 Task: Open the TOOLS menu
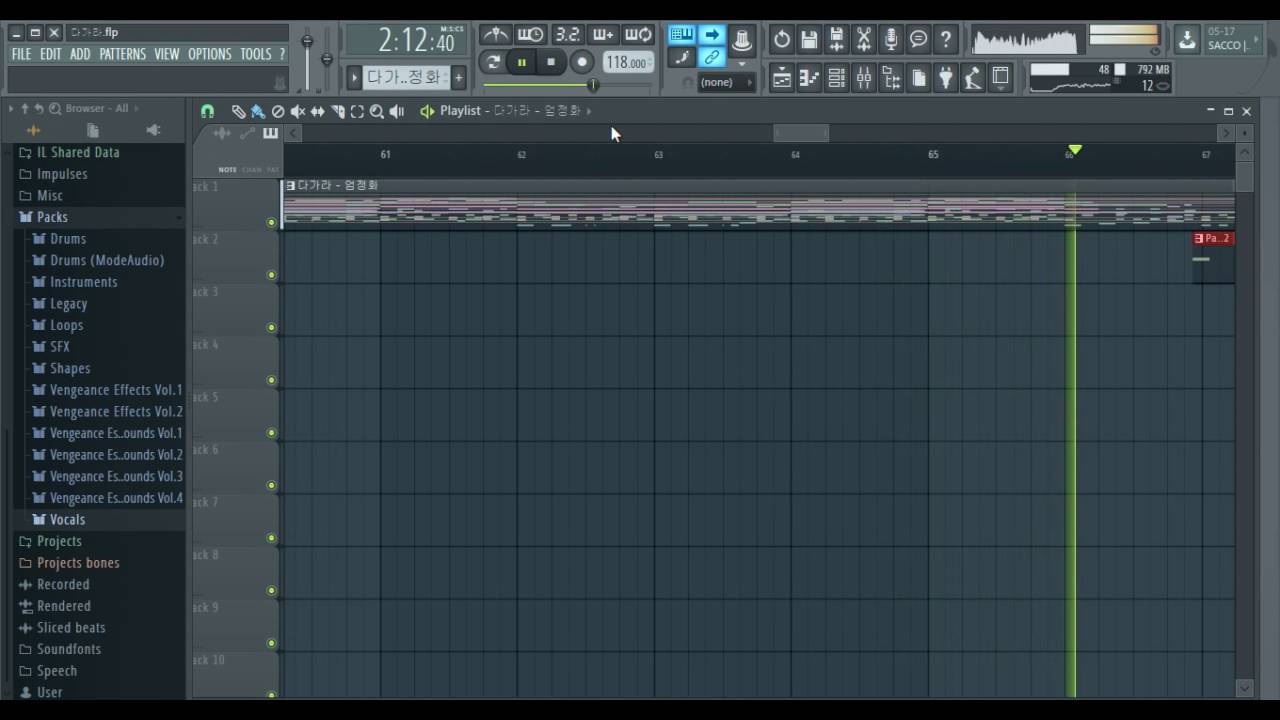click(x=256, y=54)
